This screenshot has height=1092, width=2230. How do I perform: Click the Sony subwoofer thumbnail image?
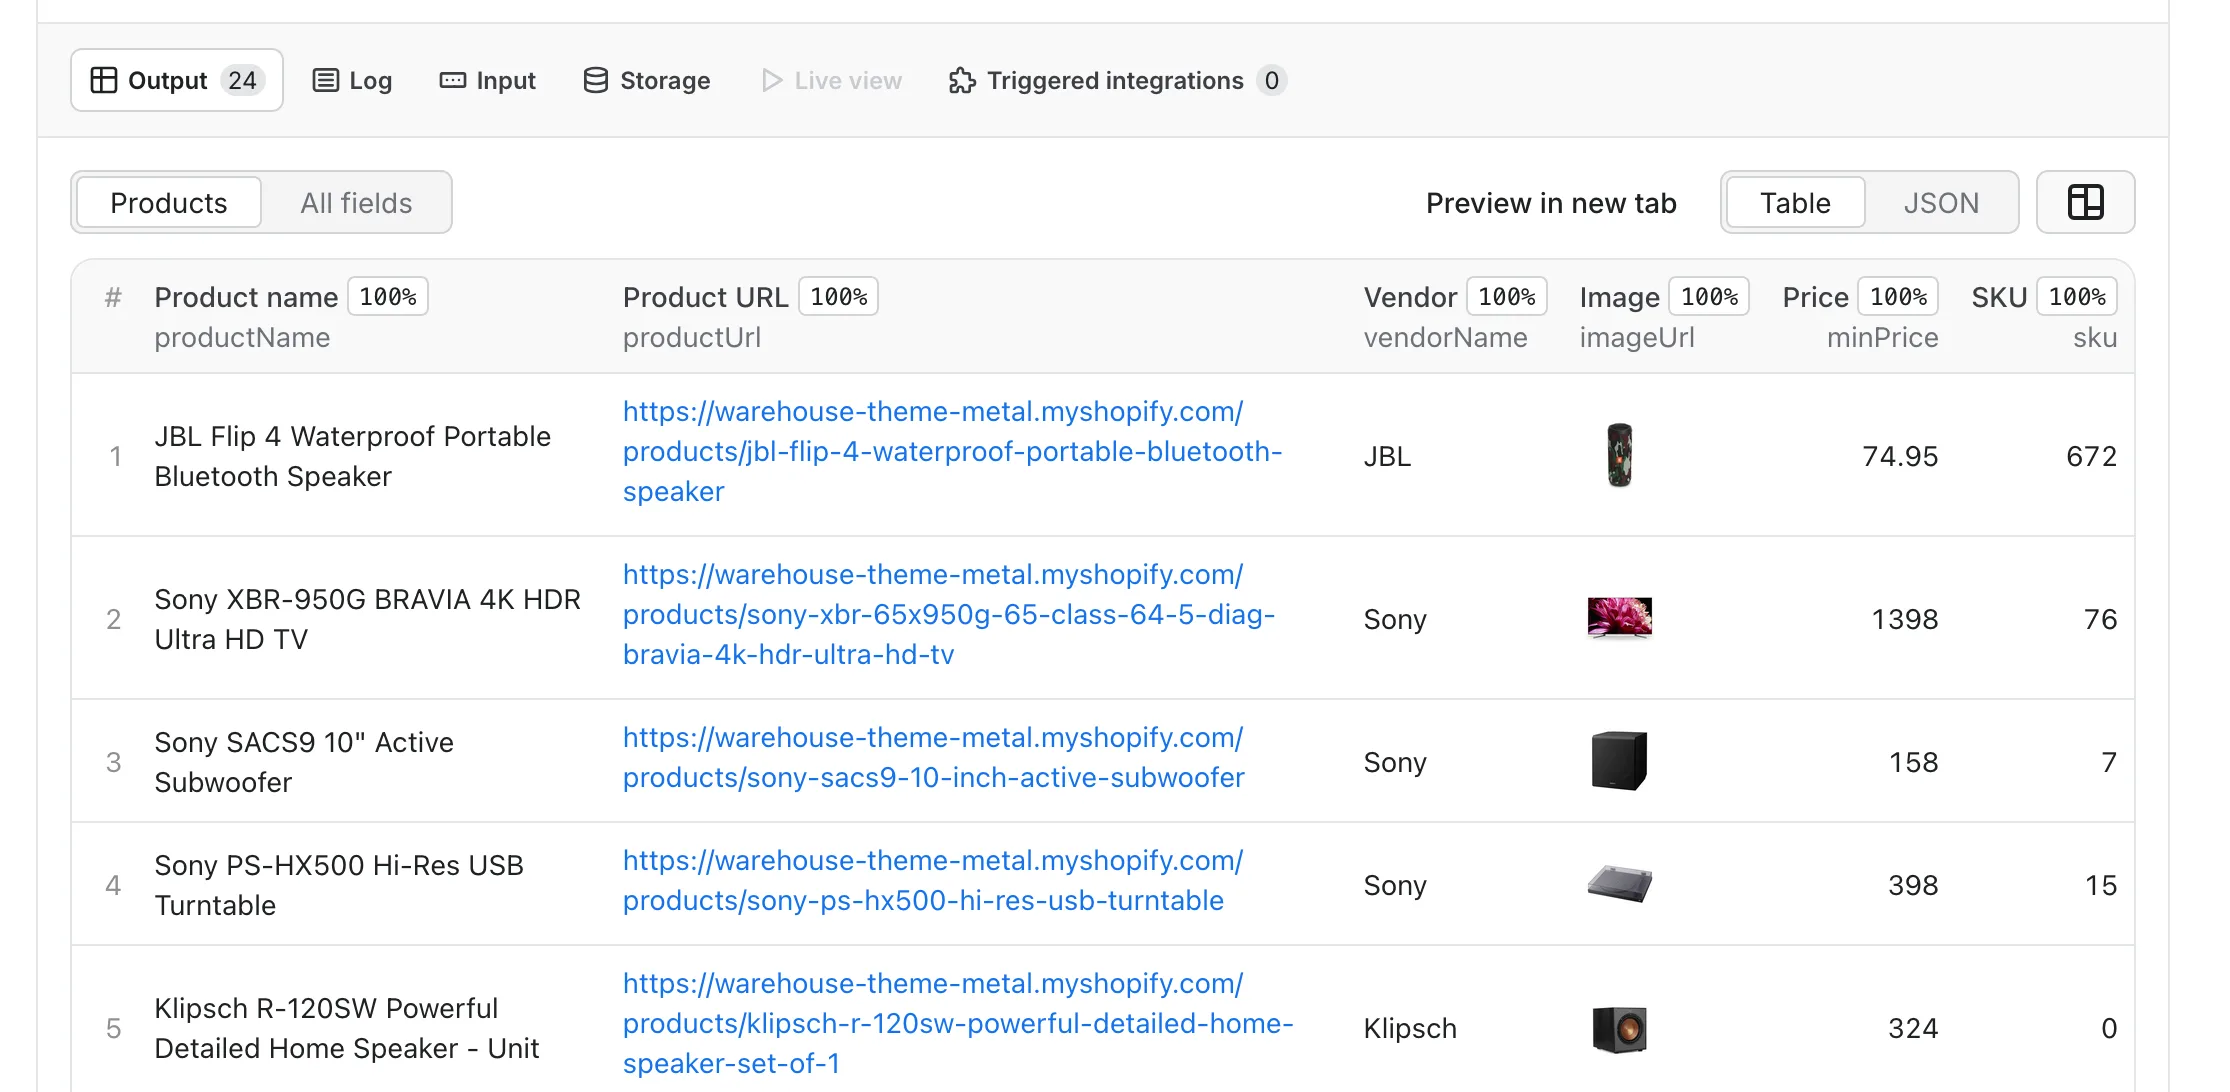click(x=1619, y=761)
